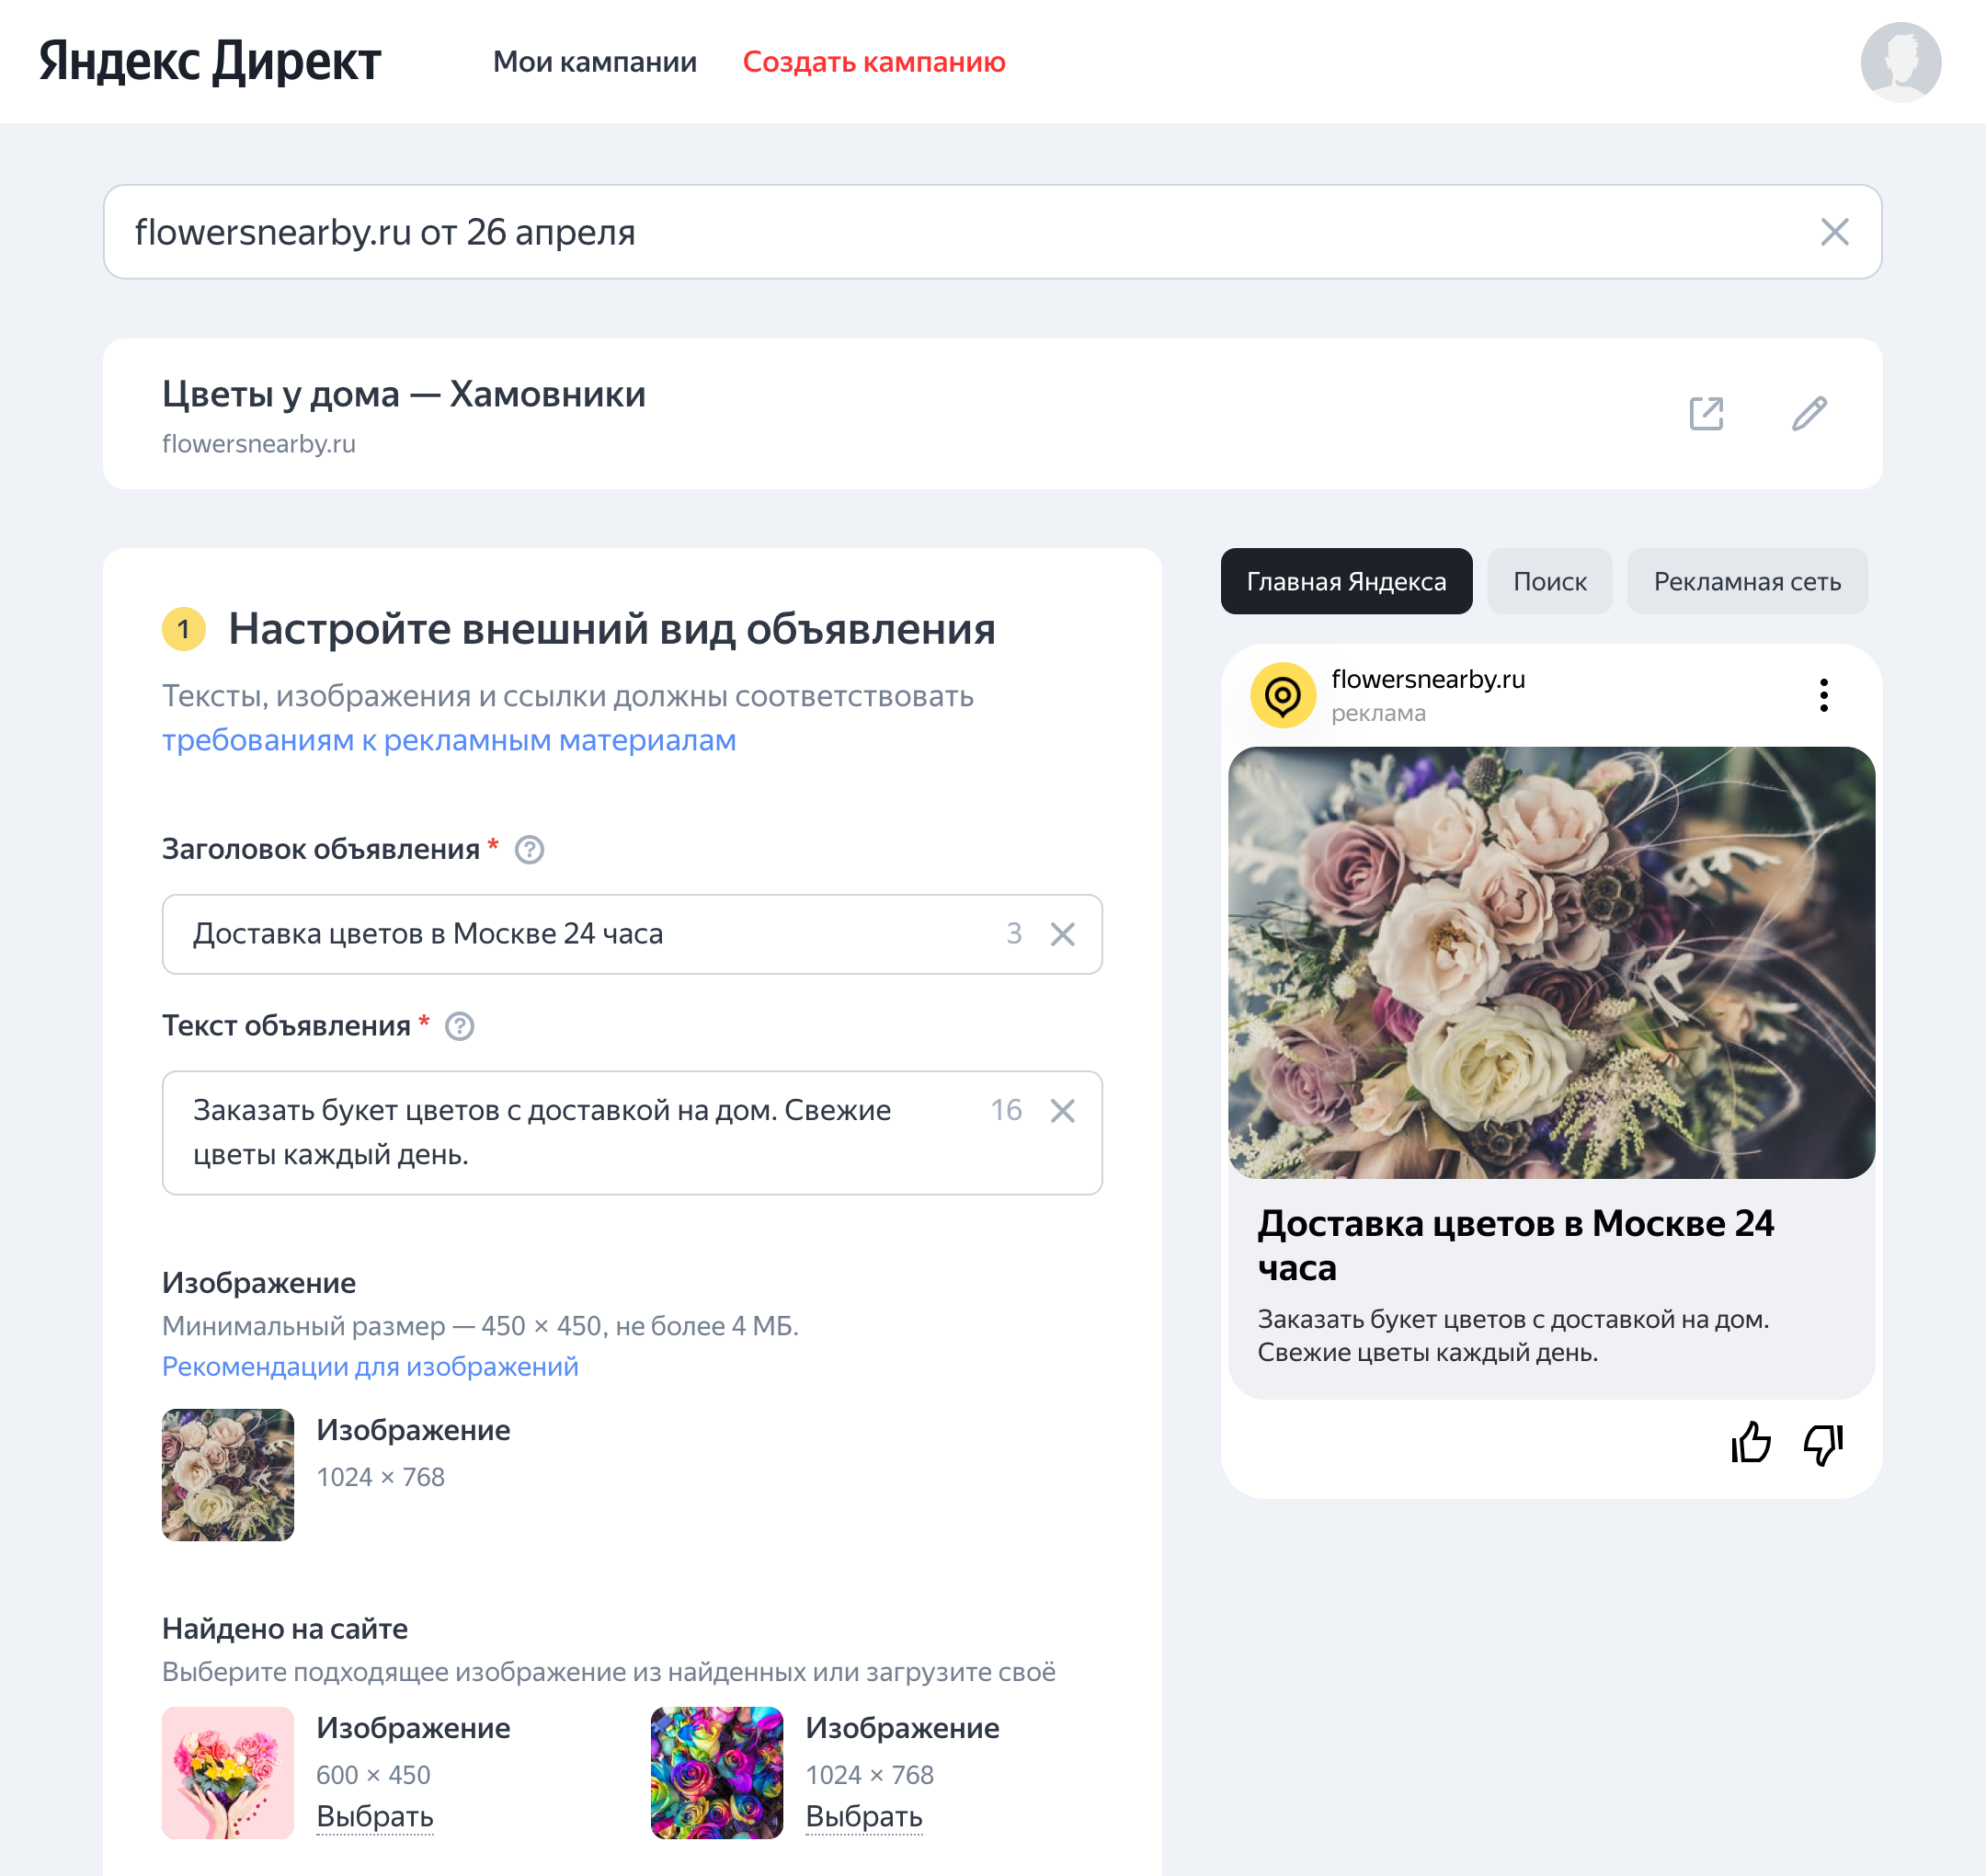Open help icon next to Текст объявления
1986x1876 pixels.
click(x=459, y=1026)
